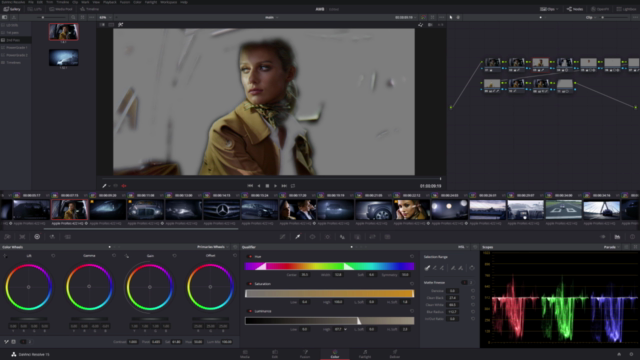Screen dimensions: 640x360
Task: Open the File menu
Action: point(31,2)
